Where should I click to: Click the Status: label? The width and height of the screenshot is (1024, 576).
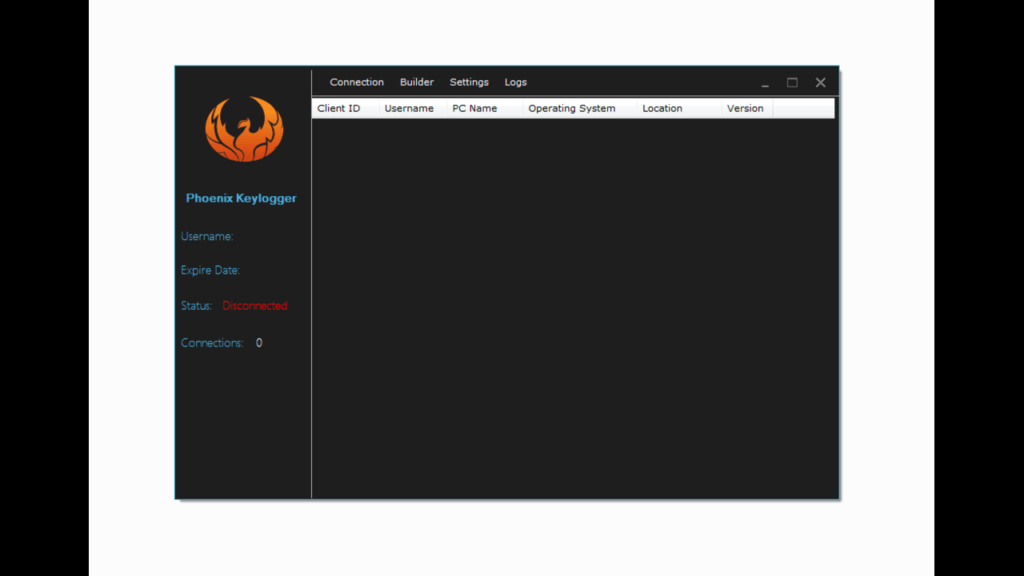[197, 306]
